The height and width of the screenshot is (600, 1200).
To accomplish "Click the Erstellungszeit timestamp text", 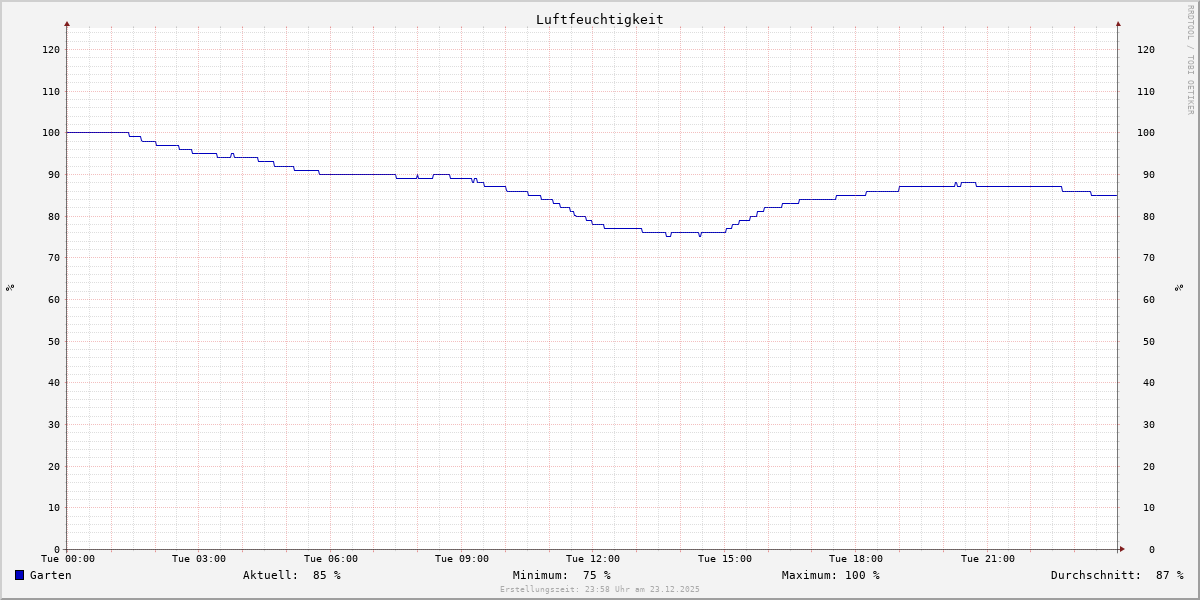I will pyautogui.click(x=599, y=590).
